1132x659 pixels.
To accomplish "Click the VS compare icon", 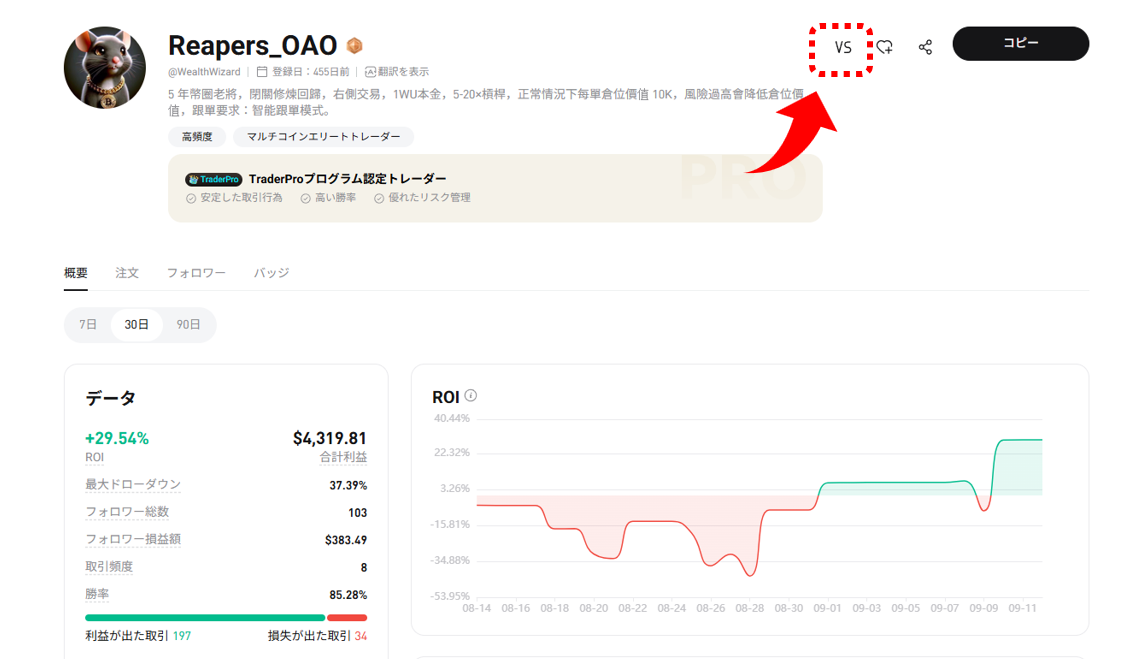I will click(x=842, y=47).
